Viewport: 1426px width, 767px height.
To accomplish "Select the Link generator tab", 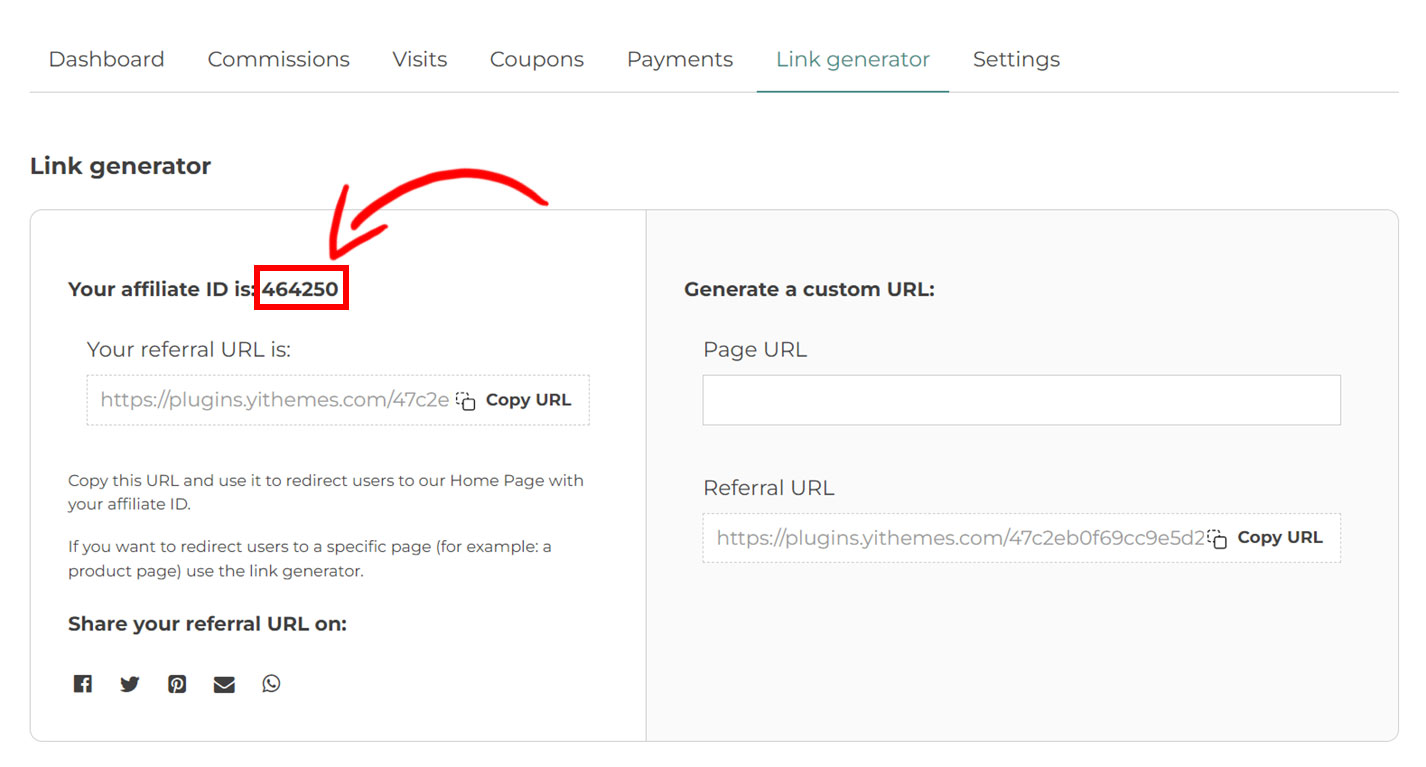I will (853, 60).
